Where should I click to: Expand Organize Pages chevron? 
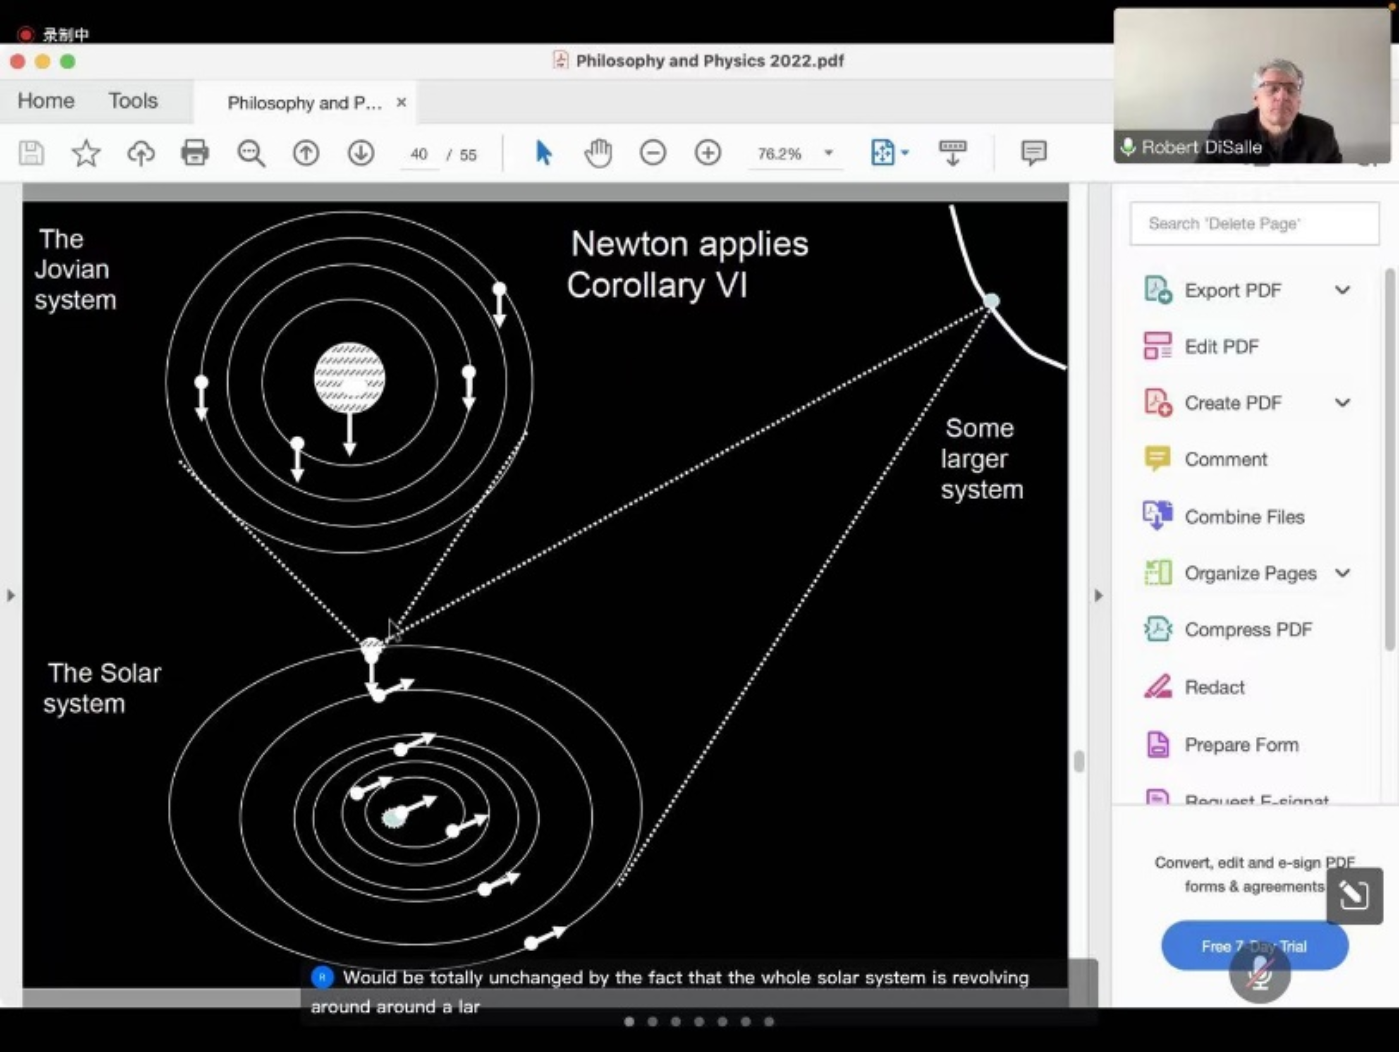pos(1342,573)
